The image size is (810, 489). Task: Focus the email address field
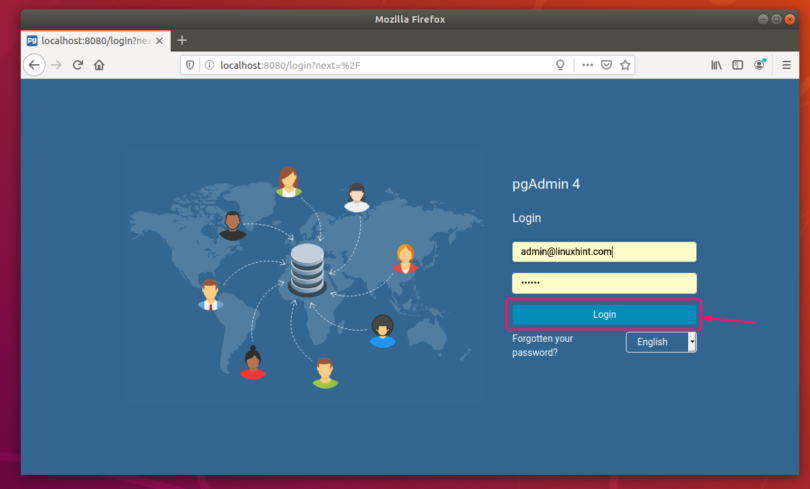click(x=604, y=252)
